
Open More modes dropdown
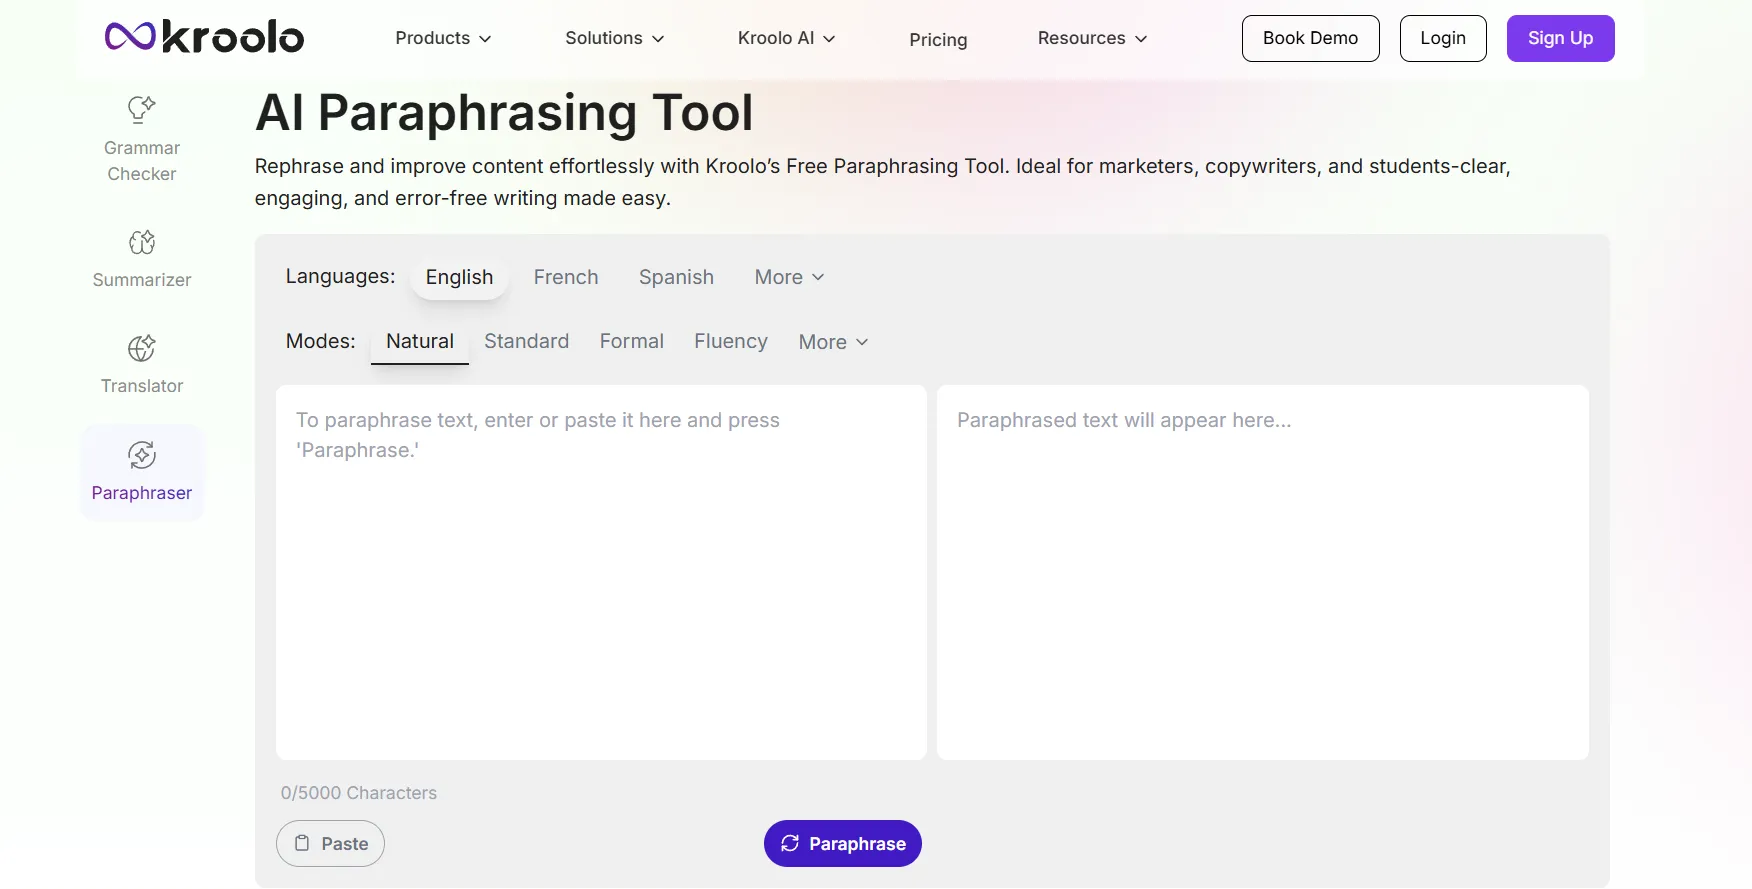click(x=833, y=342)
